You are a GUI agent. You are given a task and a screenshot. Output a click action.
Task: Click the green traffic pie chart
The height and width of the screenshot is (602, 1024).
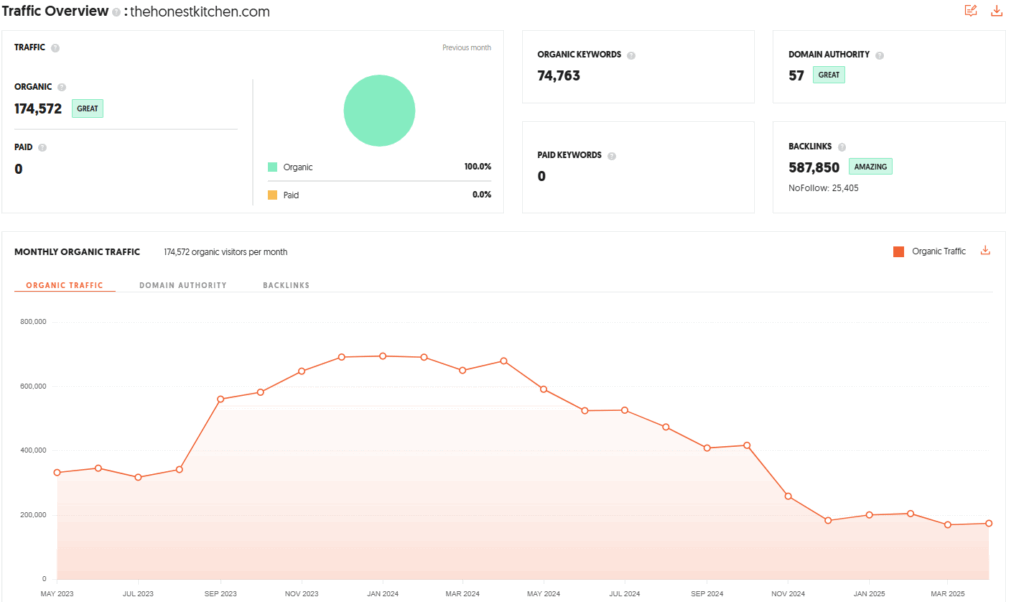coord(379,110)
